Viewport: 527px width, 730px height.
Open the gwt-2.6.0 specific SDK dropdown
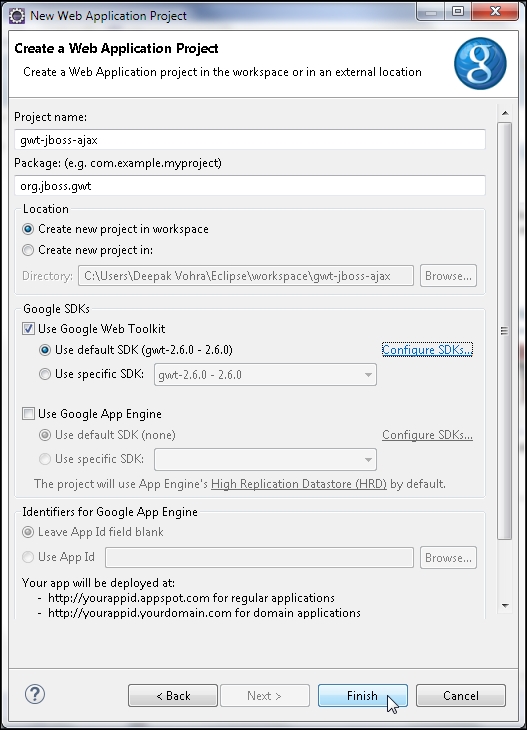pos(265,375)
